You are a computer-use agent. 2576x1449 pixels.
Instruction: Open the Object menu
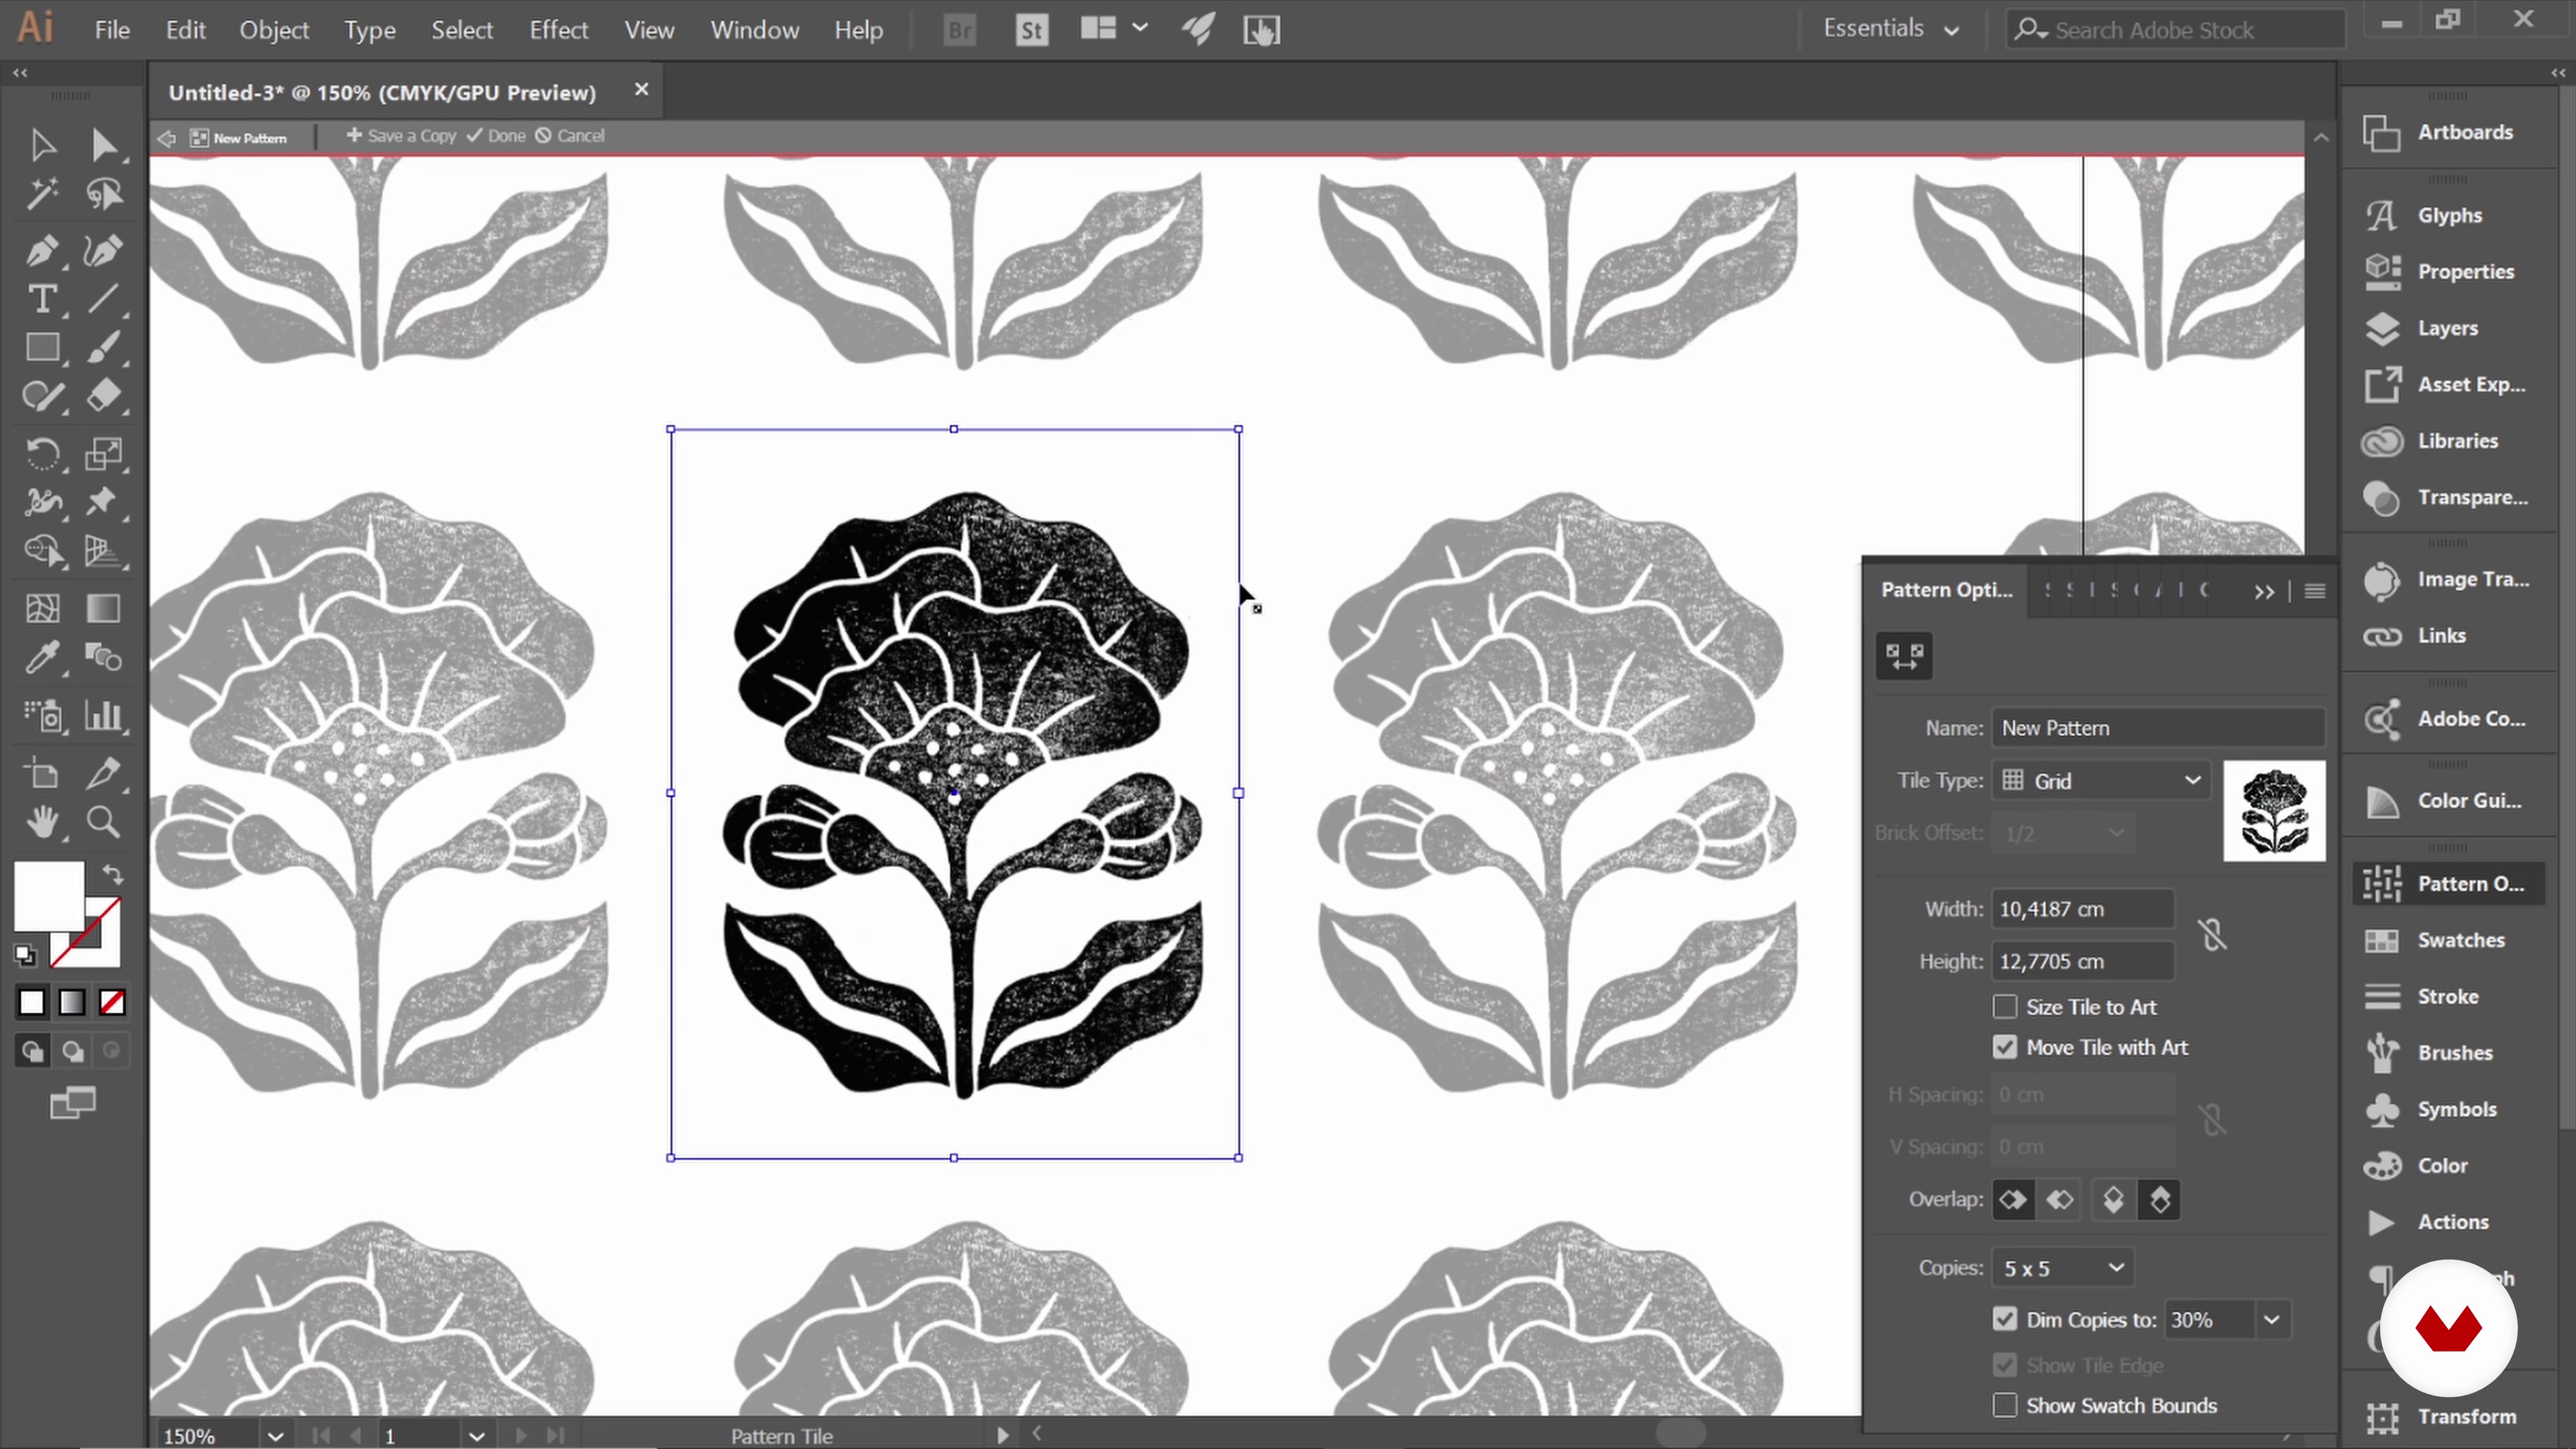274,30
